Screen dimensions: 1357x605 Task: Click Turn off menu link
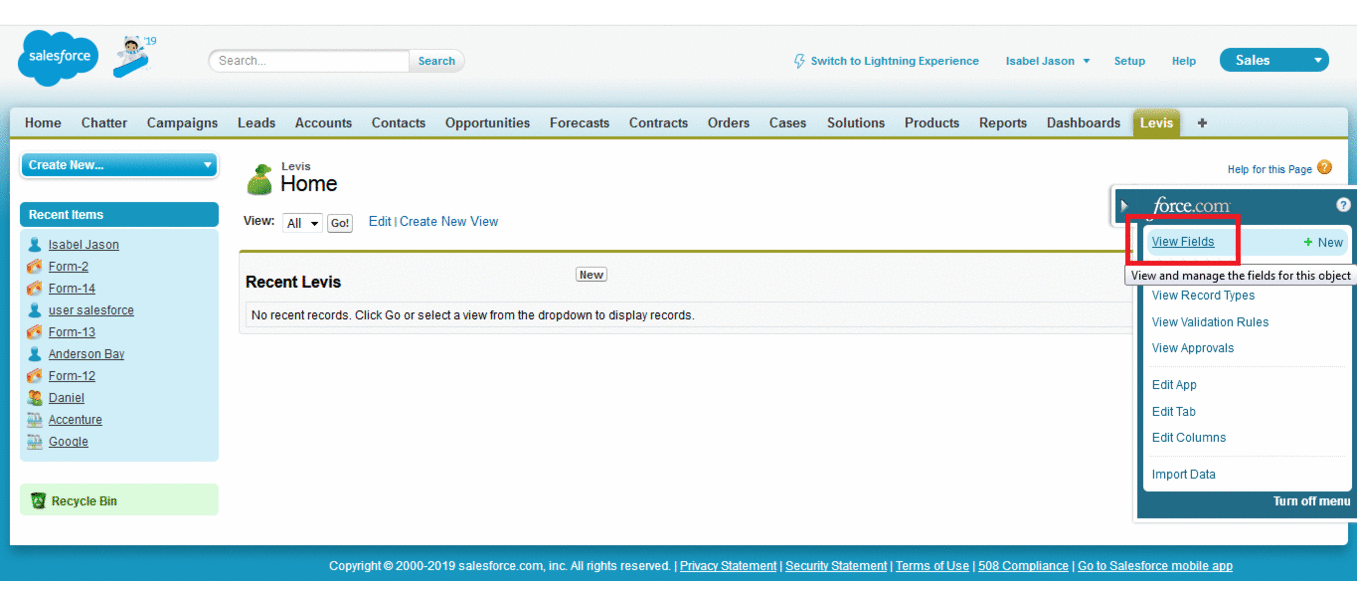tap(1311, 501)
